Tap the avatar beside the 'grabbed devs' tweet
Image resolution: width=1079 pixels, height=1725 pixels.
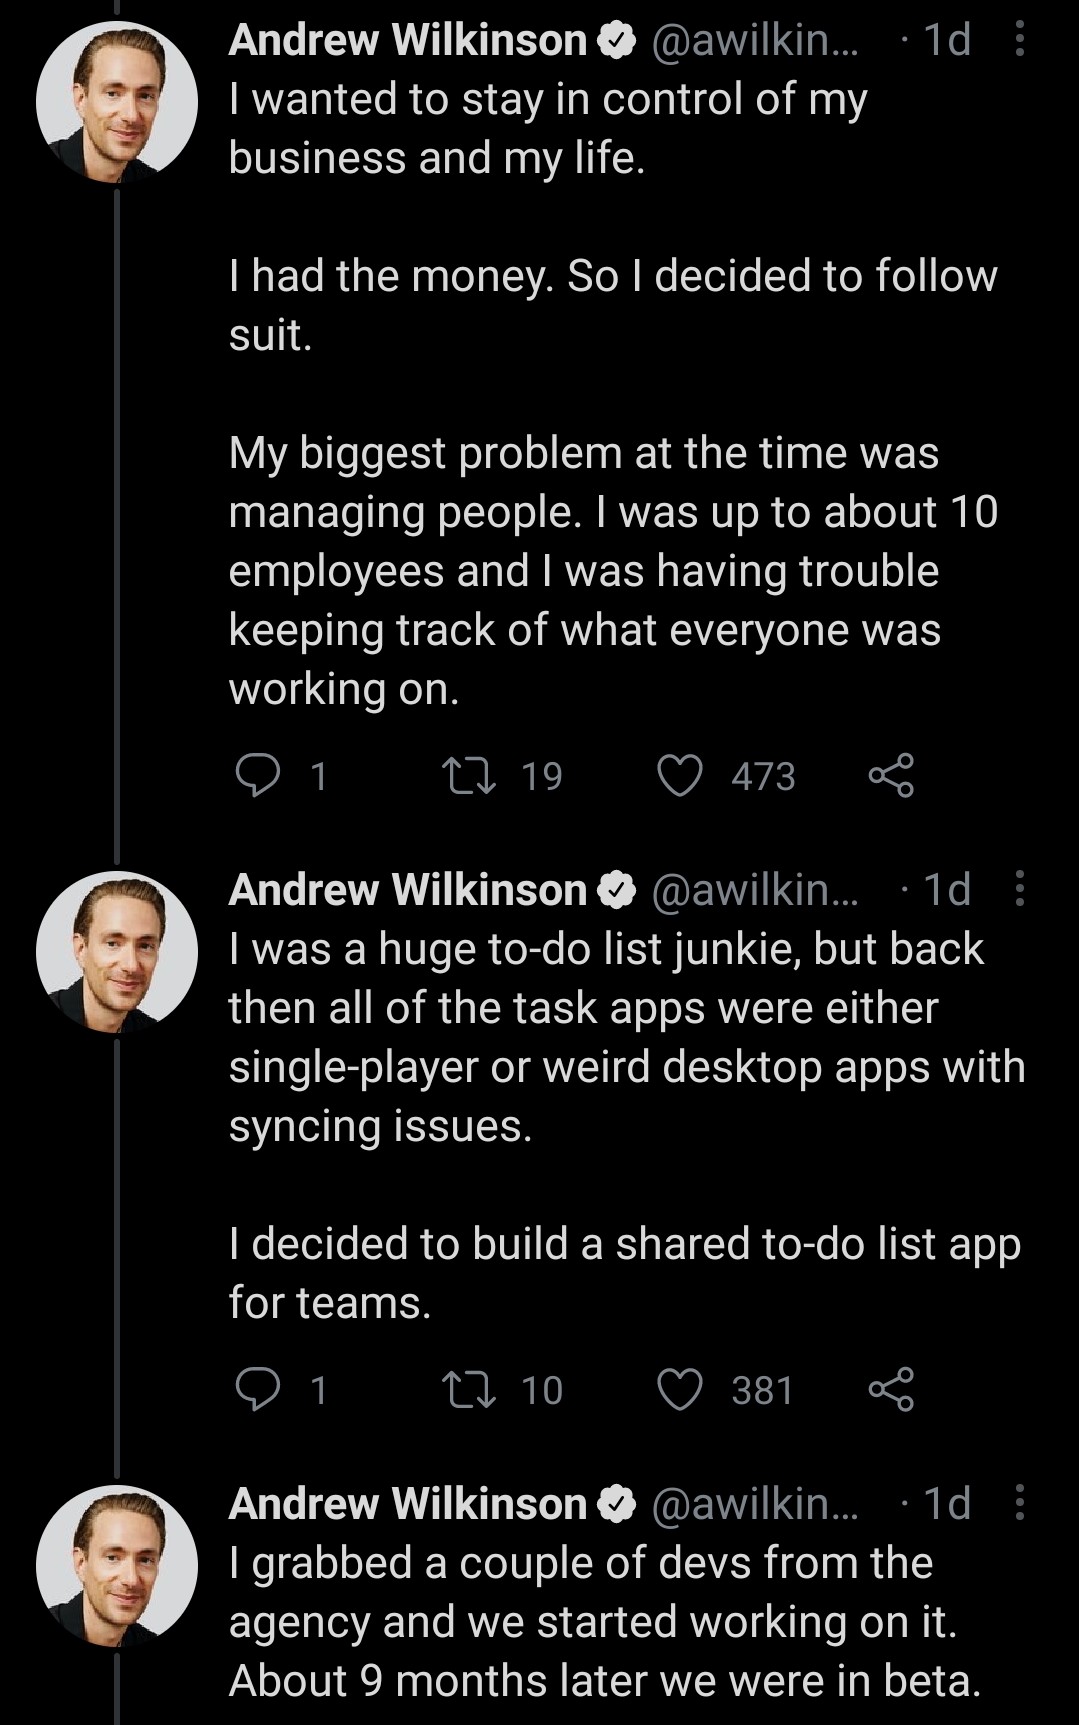pyautogui.click(x=117, y=1566)
